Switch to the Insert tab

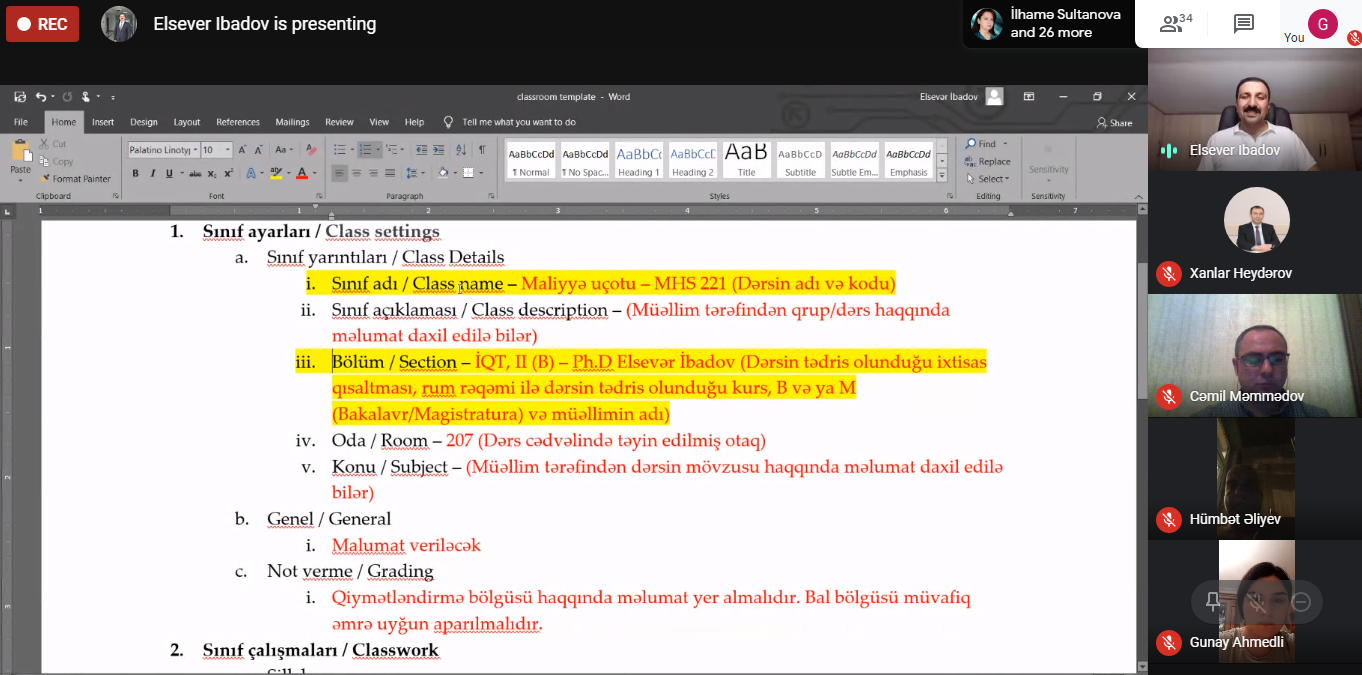103,122
